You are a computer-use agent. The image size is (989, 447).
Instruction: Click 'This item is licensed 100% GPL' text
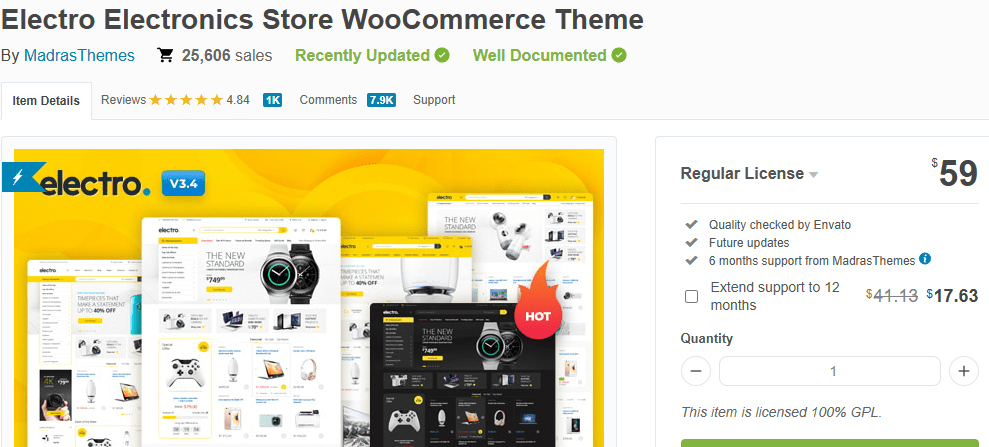(x=781, y=412)
